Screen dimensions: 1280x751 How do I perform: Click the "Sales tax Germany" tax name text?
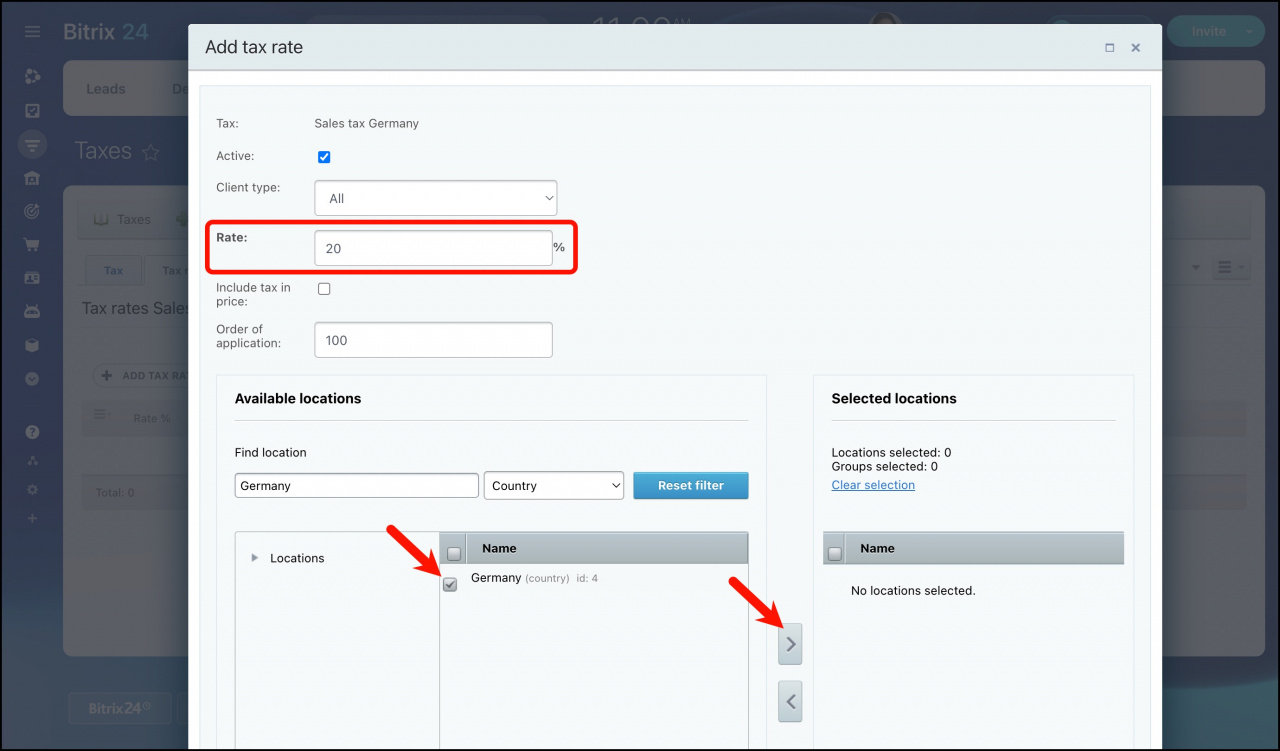[366, 124]
